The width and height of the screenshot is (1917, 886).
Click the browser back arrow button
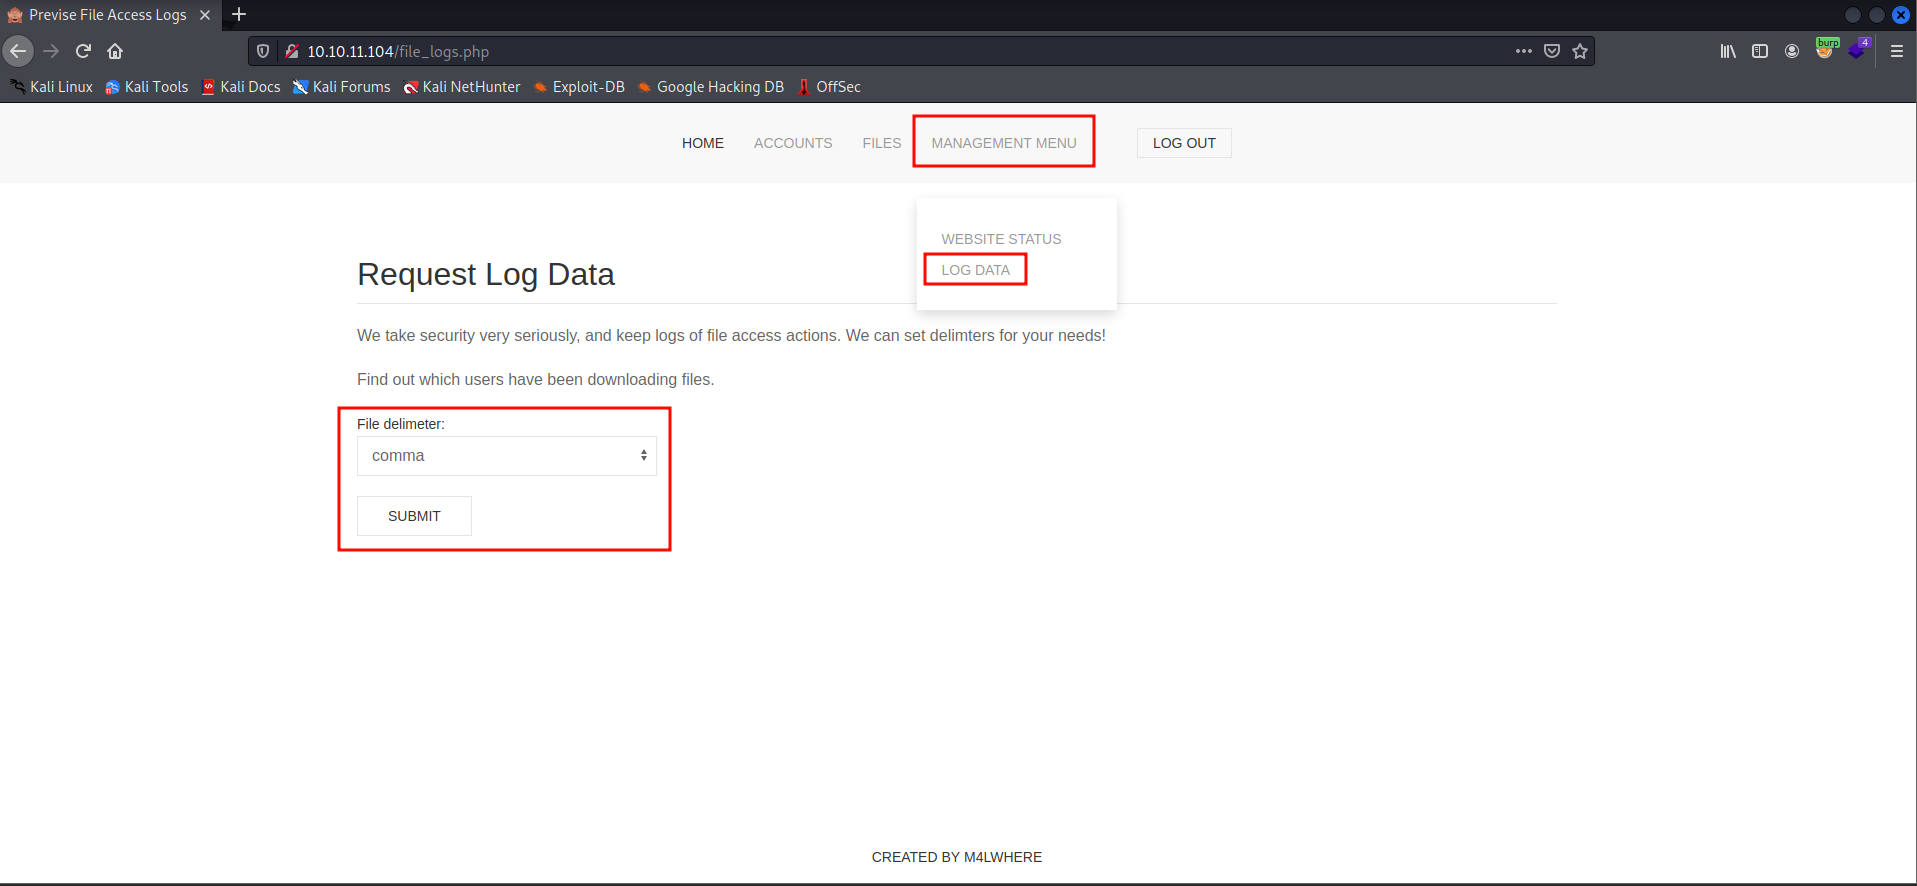[x=18, y=51]
